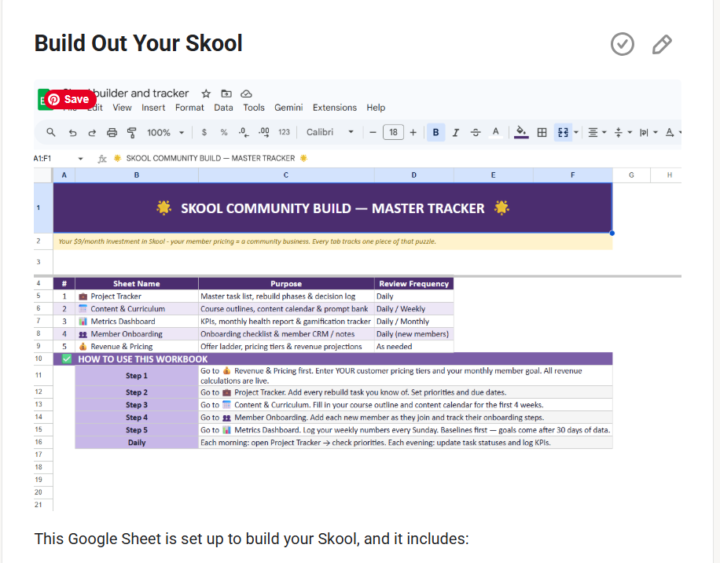Open the 100% zoom dropdown

click(x=165, y=133)
